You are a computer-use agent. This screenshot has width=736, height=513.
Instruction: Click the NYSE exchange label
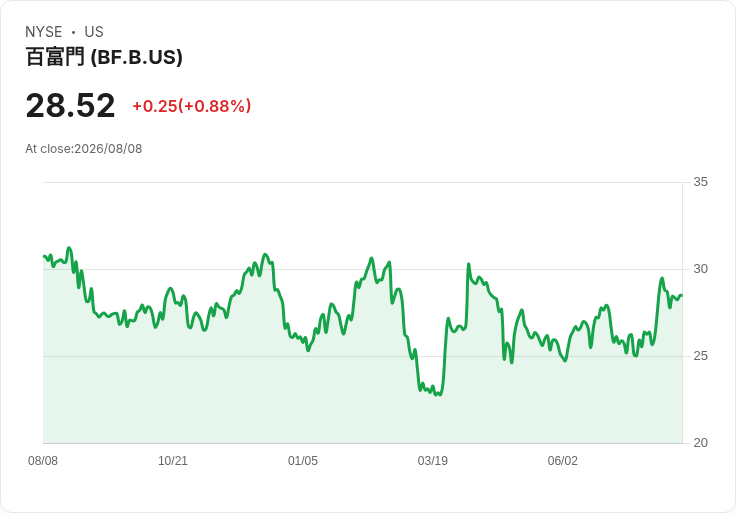[44, 32]
